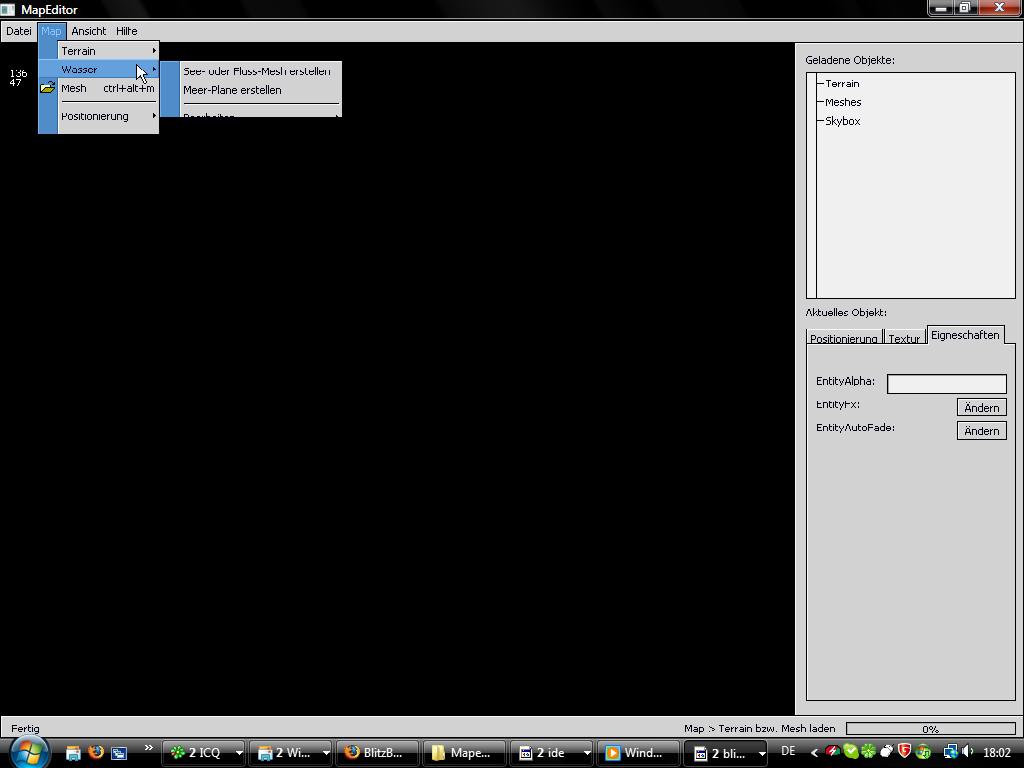Click the volume speaker icon in system tray

(x=967, y=752)
